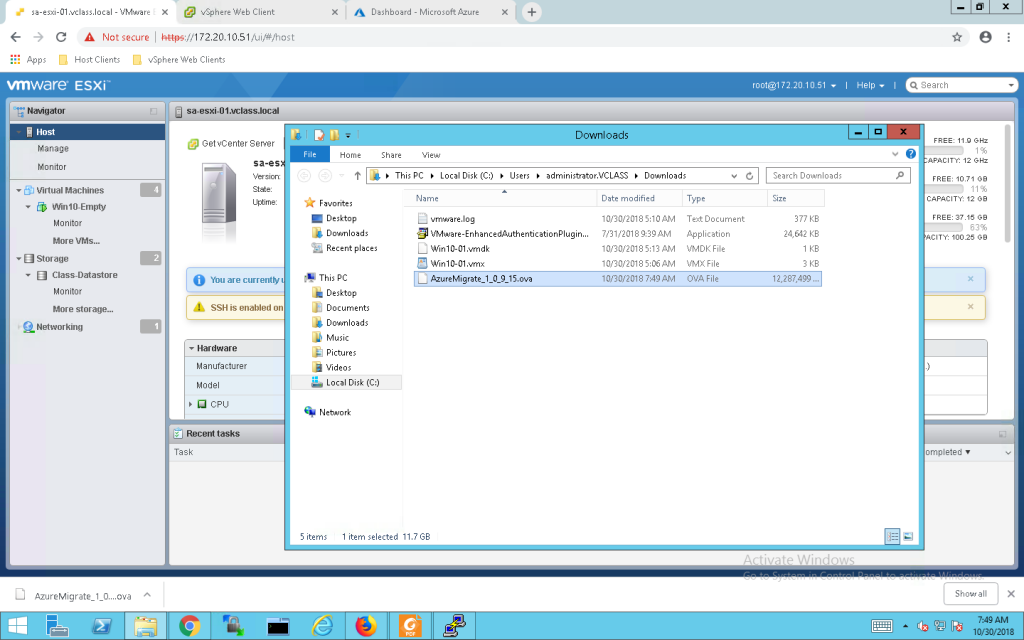
Task: Open the on-screen keyboard tray icon
Action: pyautogui.click(x=882, y=626)
